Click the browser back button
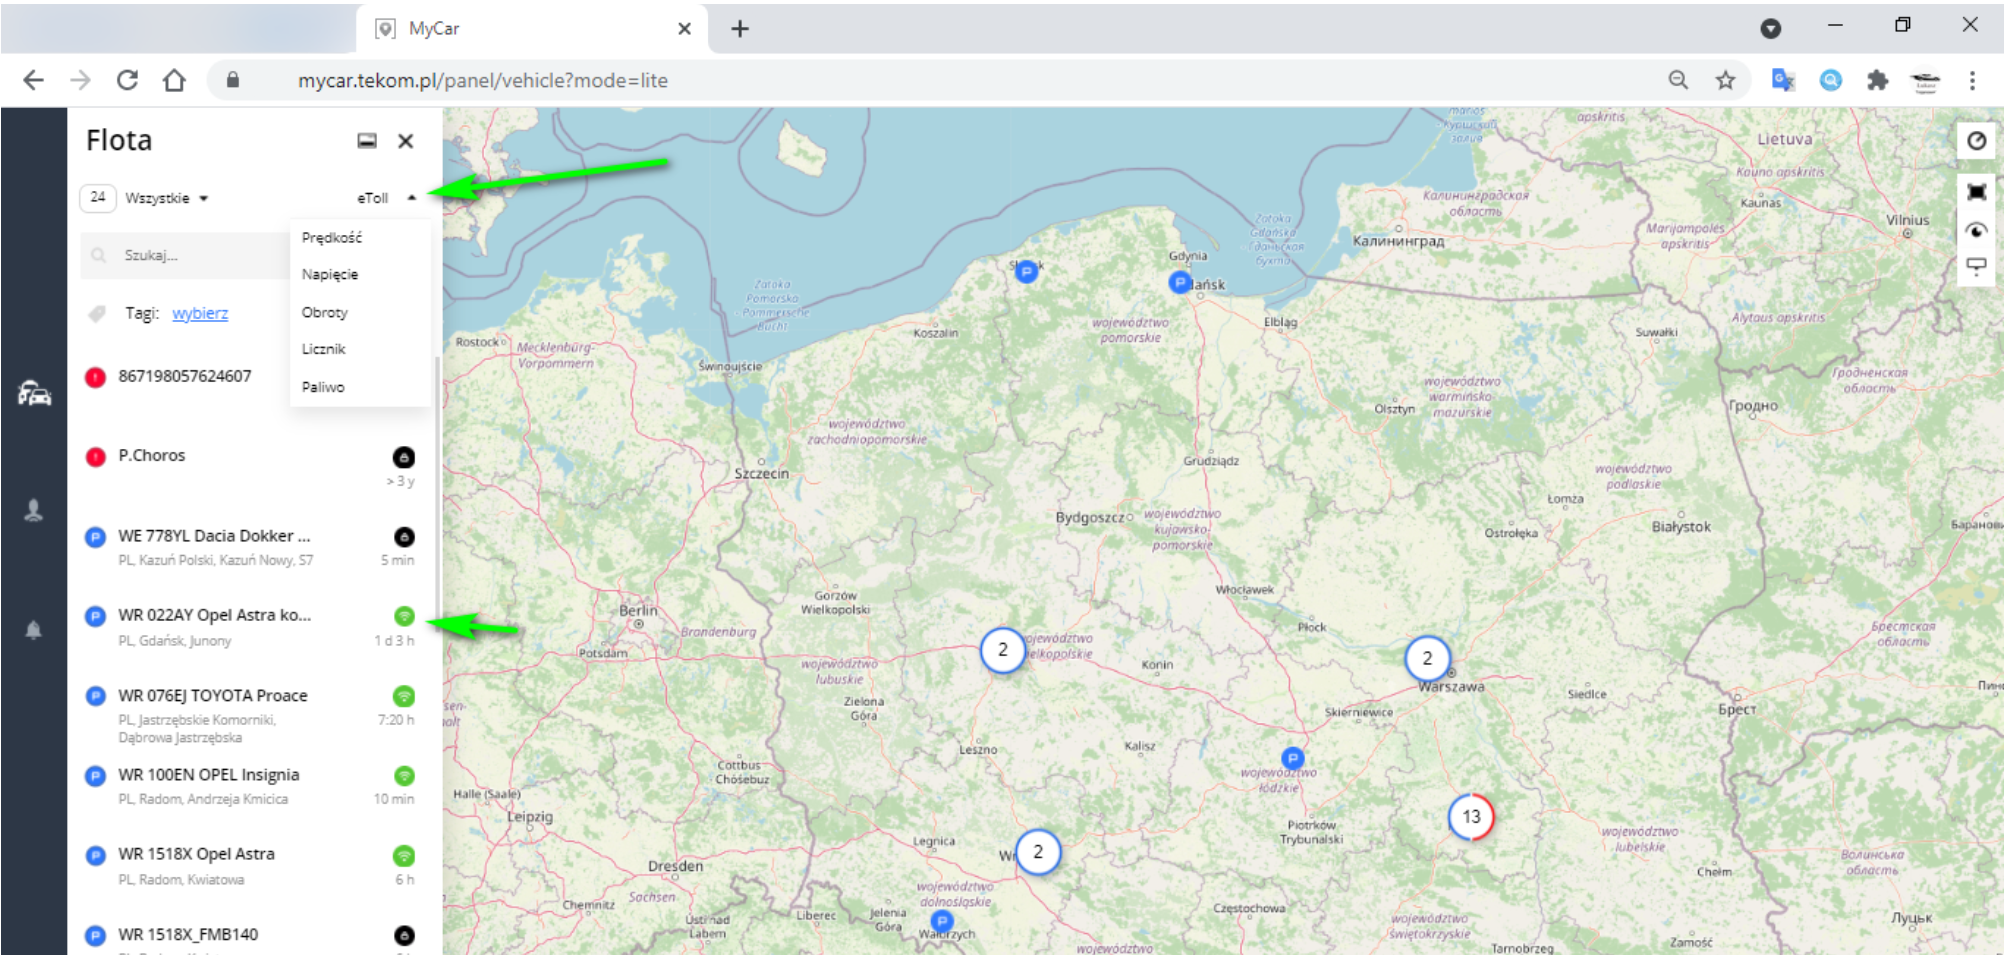 tap(34, 80)
